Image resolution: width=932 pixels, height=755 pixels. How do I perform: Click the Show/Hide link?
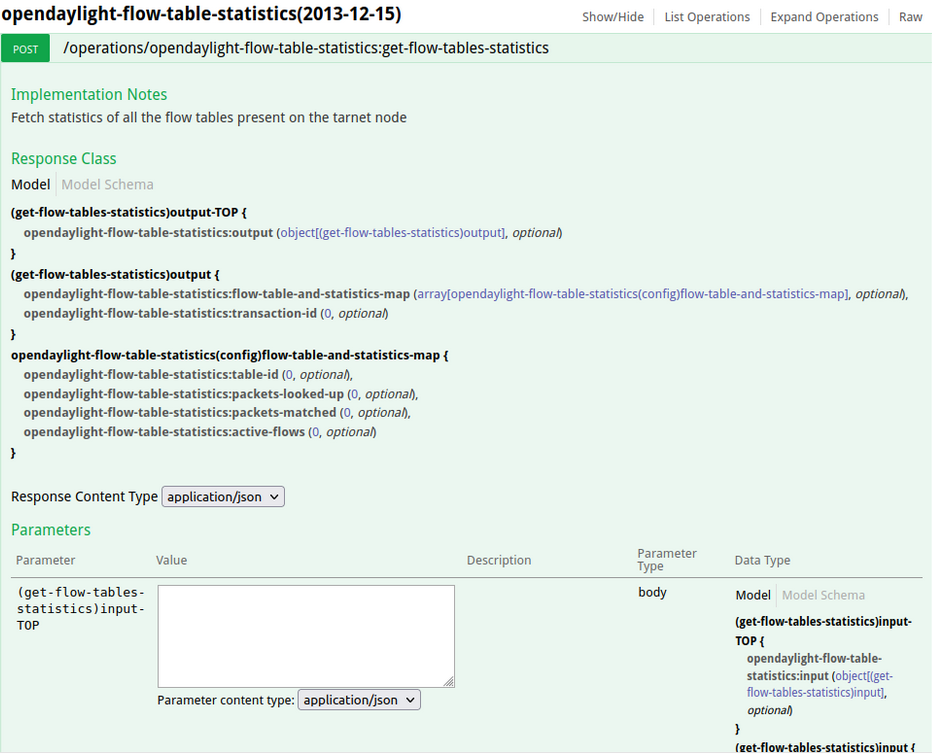[613, 17]
